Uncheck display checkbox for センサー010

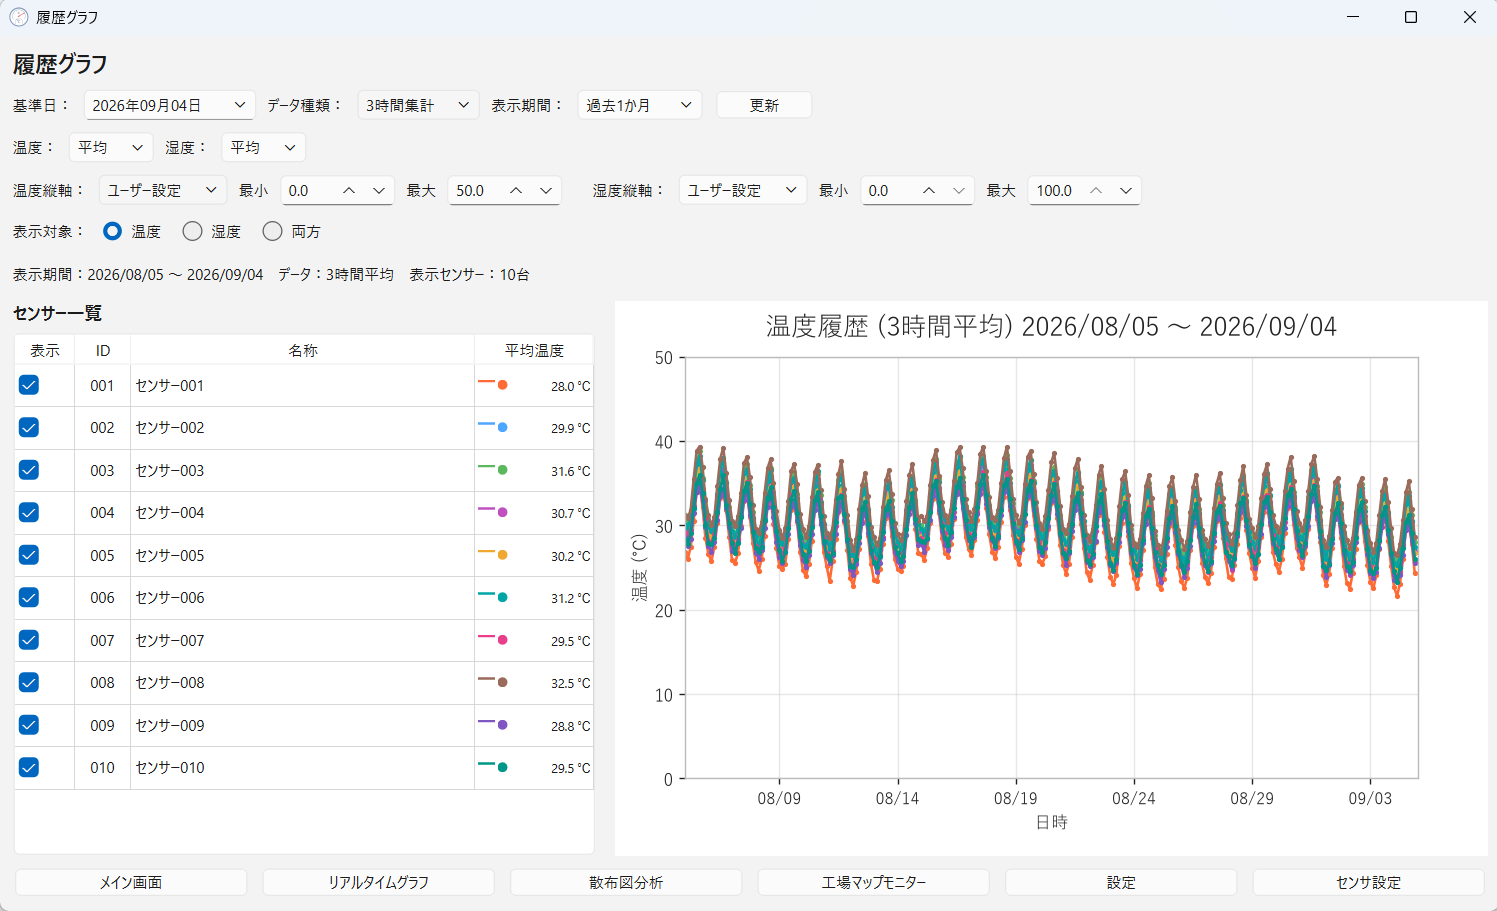pyautogui.click(x=29, y=767)
